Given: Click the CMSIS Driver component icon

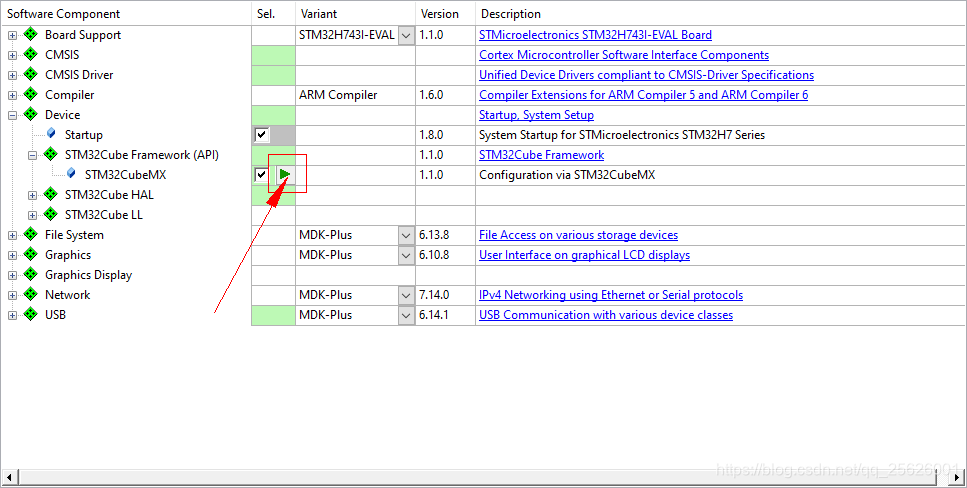Looking at the screenshot, I should [x=31, y=75].
